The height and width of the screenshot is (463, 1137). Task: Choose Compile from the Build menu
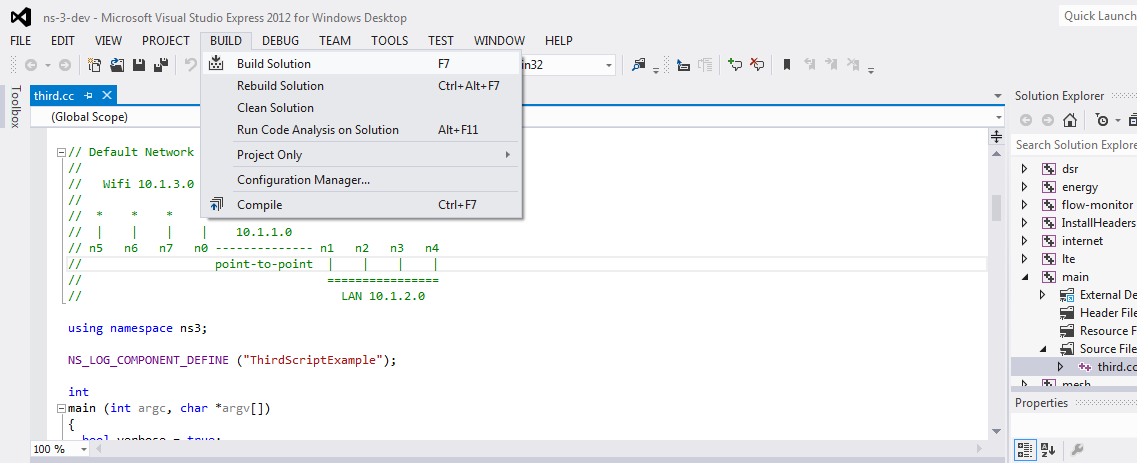click(x=361, y=204)
